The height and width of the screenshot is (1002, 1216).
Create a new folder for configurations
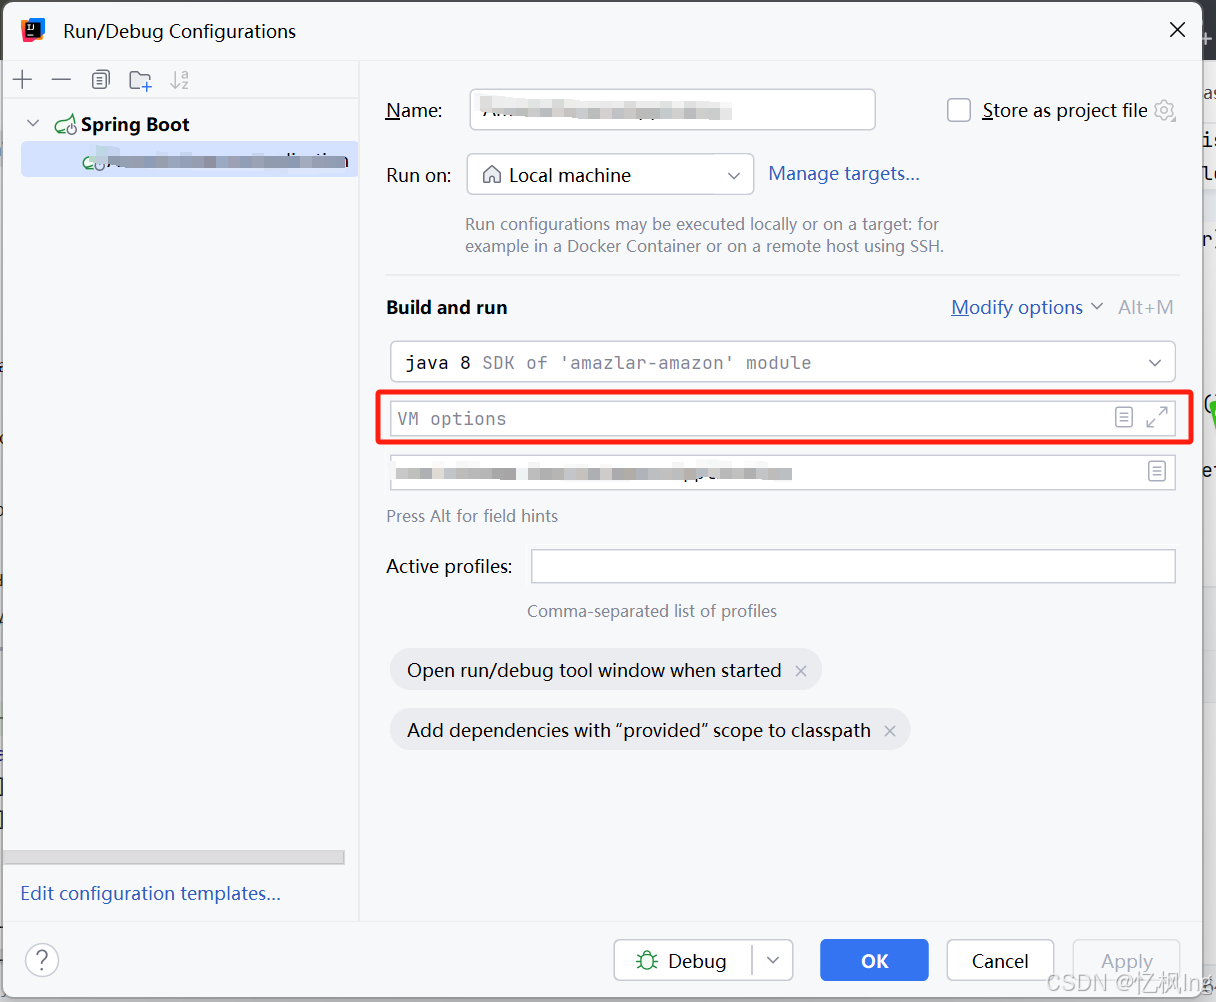point(140,79)
